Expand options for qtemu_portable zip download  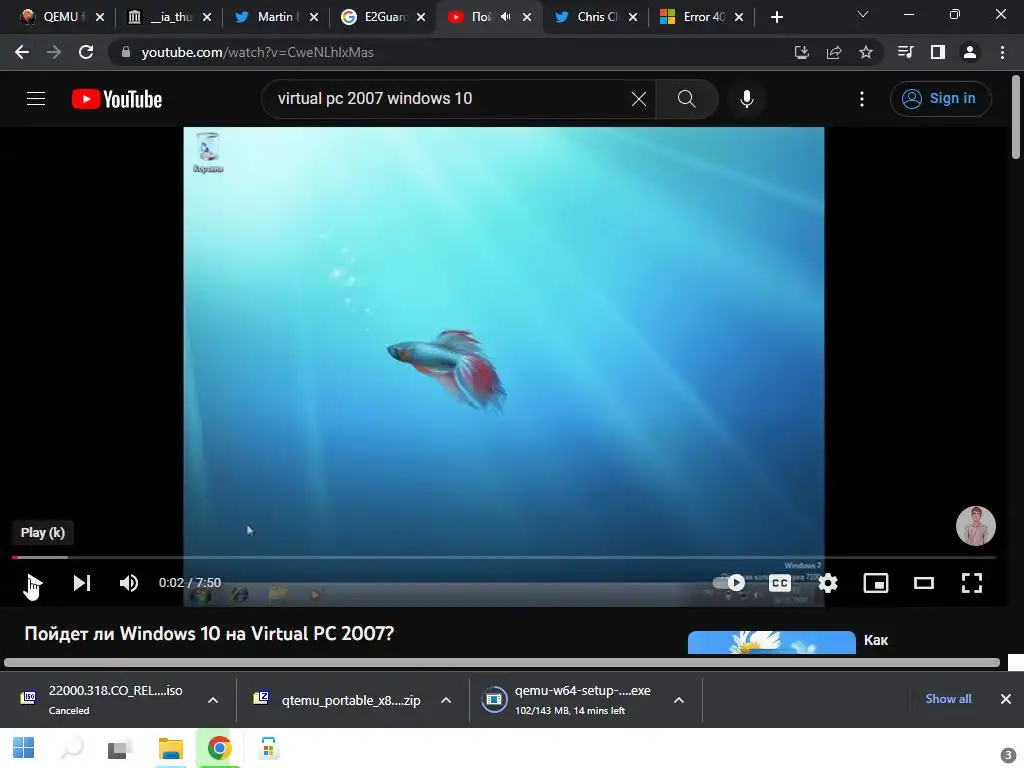pyautogui.click(x=446, y=700)
